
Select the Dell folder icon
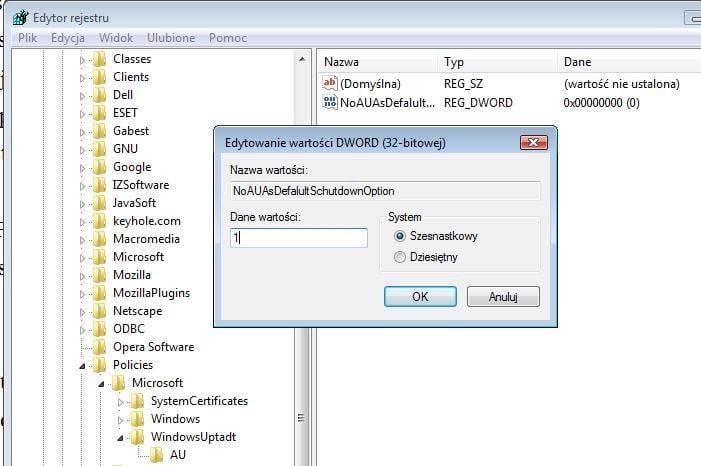99,95
